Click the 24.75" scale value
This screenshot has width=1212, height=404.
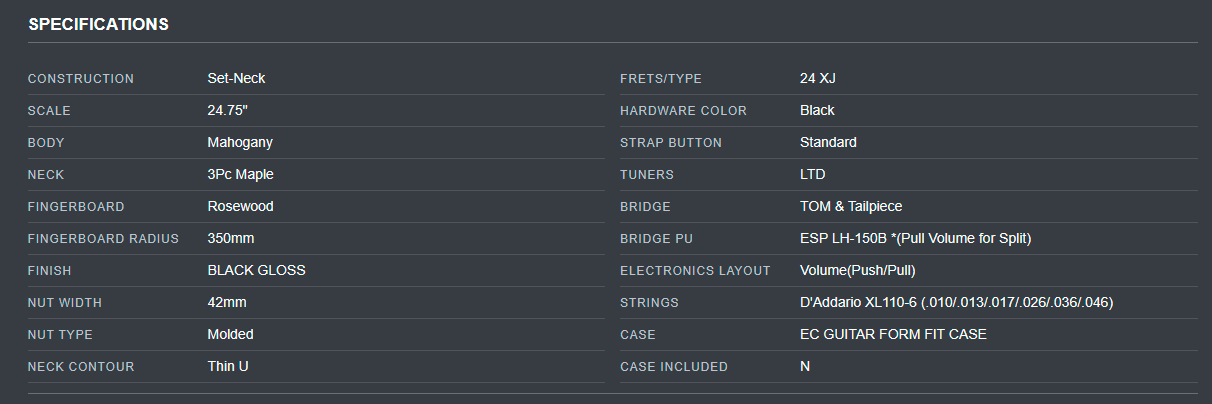227,110
